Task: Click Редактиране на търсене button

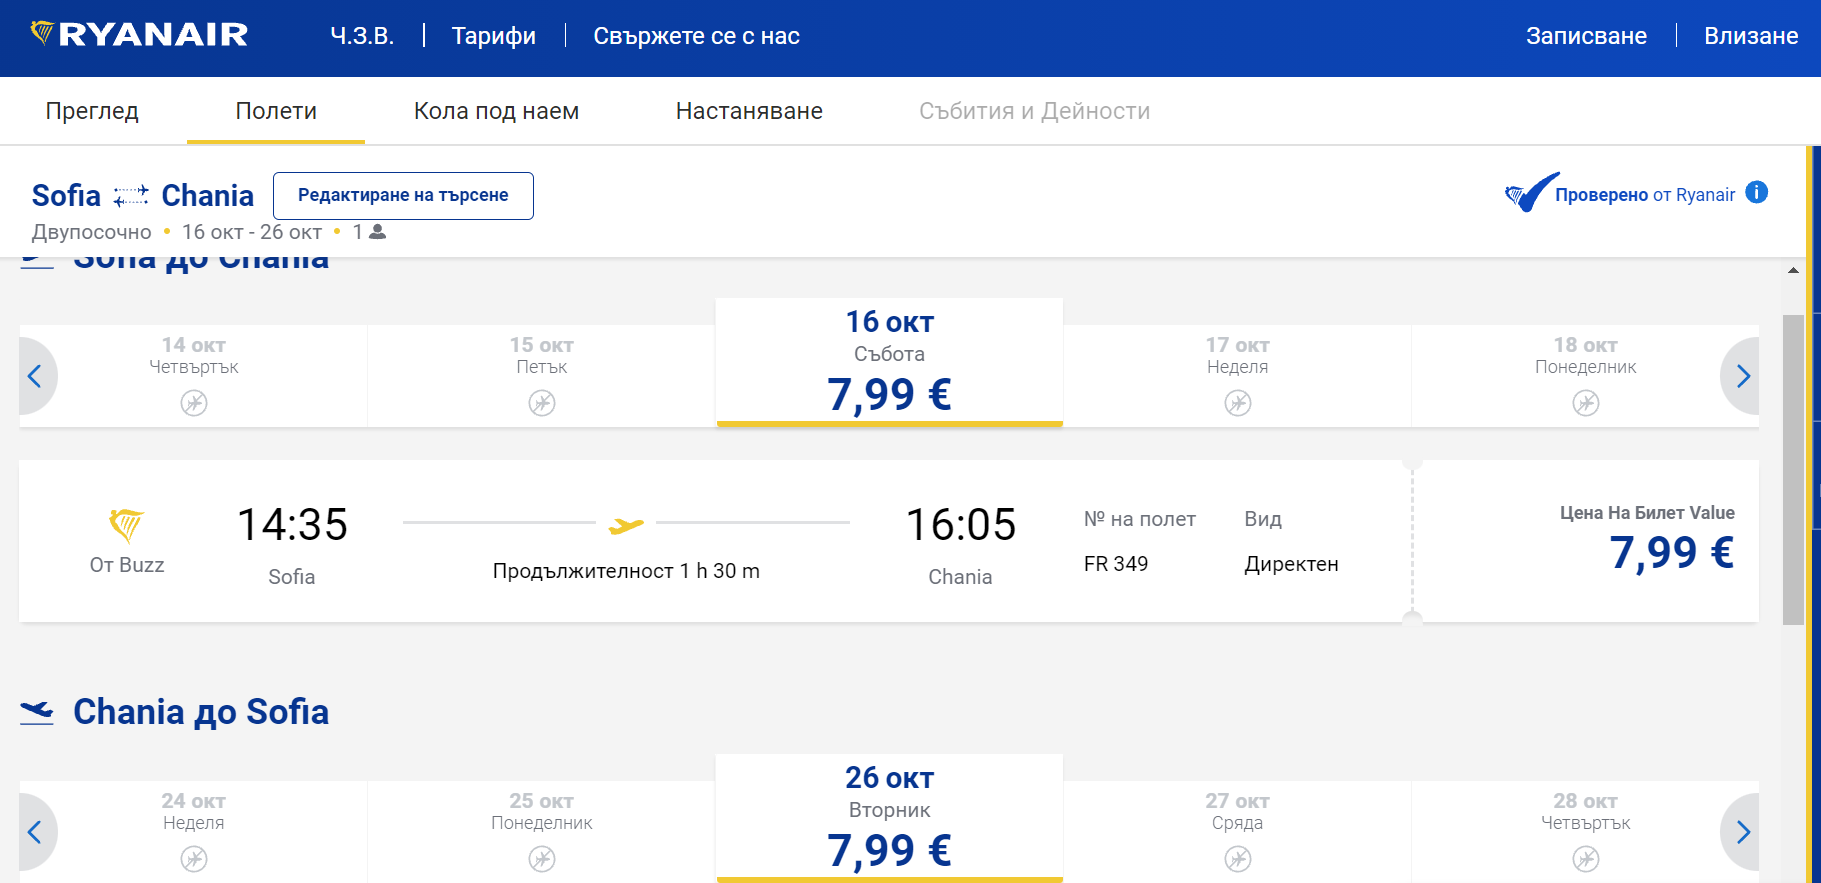Action: (x=403, y=195)
